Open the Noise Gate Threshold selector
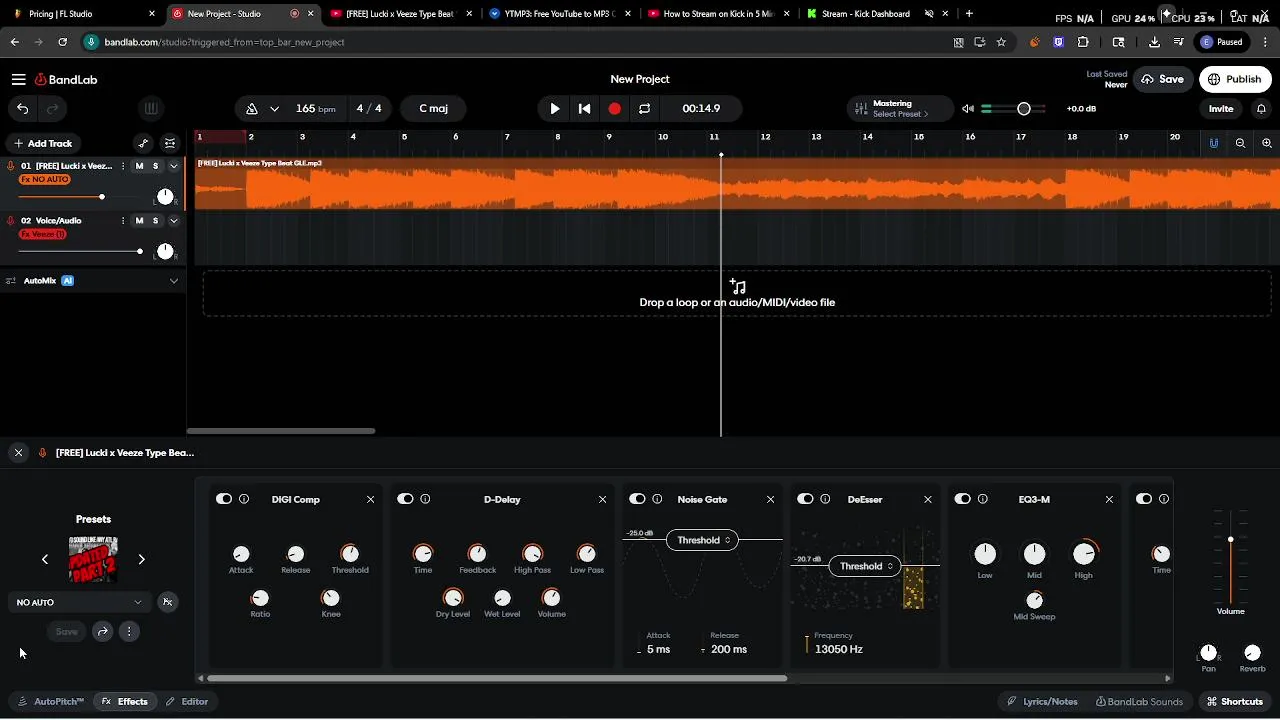The height and width of the screenshot is (720, 1280). [702, 540]
